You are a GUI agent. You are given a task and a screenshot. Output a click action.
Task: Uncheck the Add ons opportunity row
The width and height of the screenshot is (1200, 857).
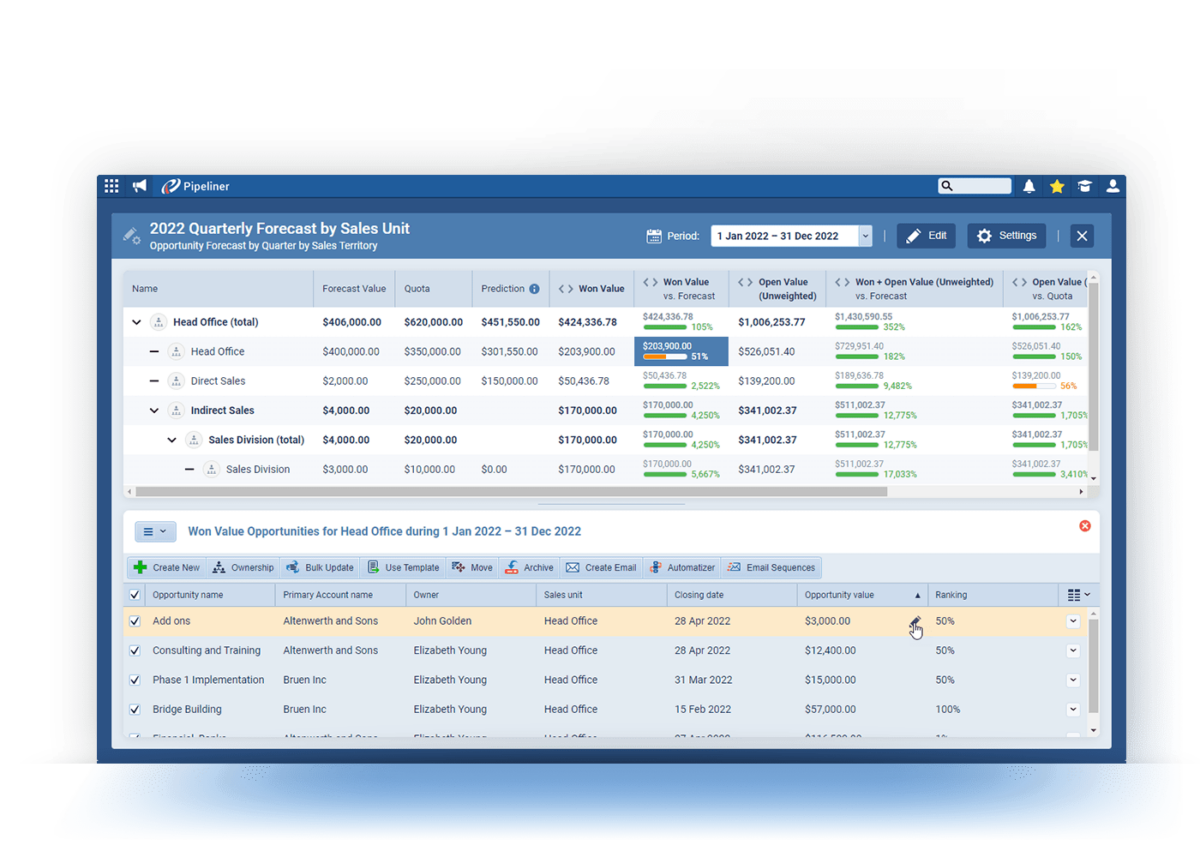(134, 621)
